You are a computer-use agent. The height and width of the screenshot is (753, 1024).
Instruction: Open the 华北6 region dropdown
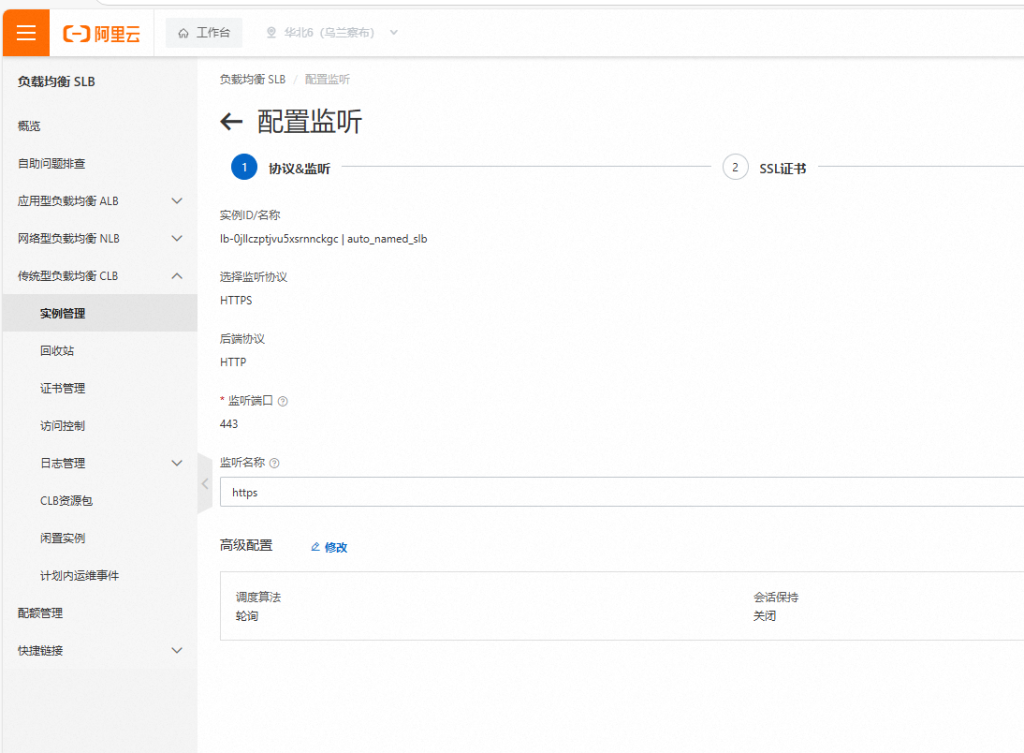[331, 33]
